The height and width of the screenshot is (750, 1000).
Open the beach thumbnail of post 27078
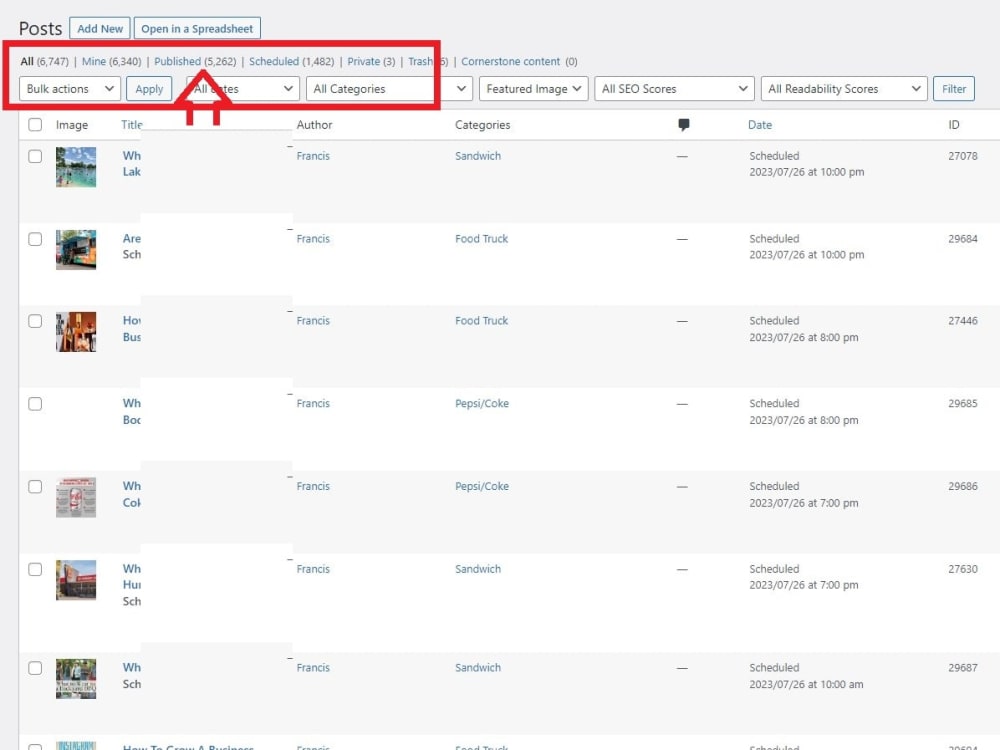click(x=76, y=167)
